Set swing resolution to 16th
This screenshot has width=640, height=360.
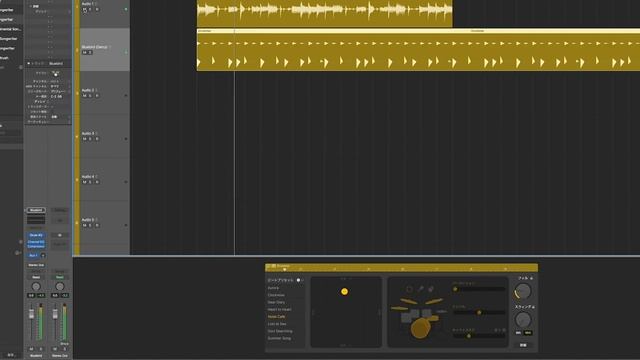coord(527,333)
